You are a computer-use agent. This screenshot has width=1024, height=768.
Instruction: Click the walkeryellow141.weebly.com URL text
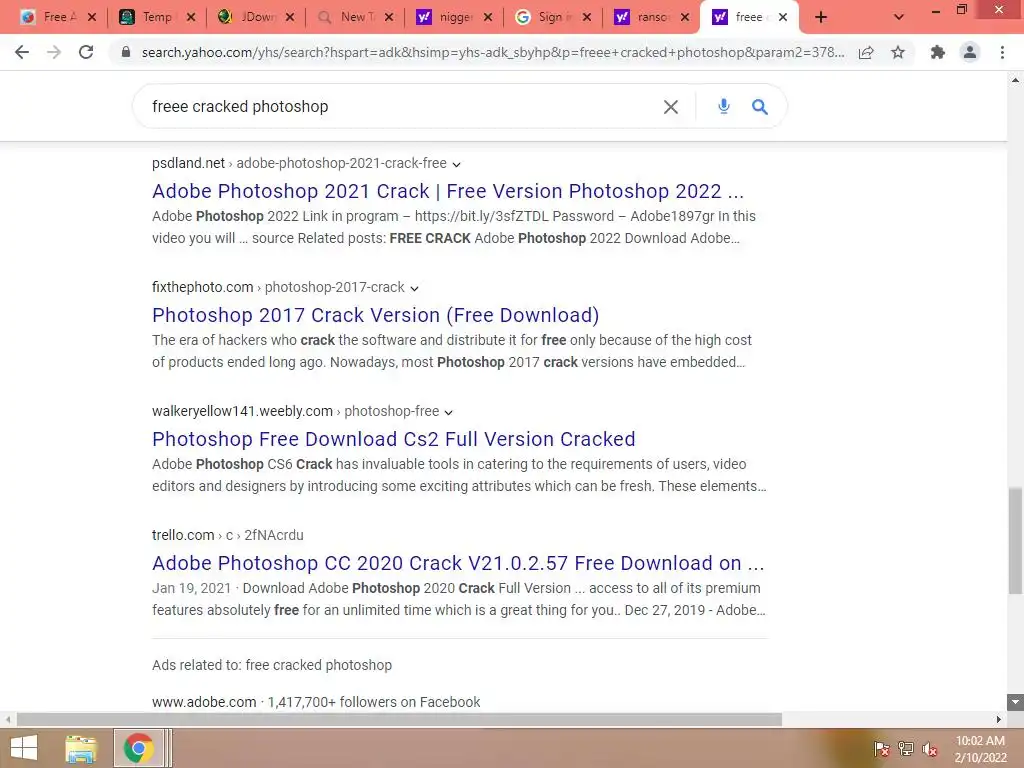[x=242, y=411]
